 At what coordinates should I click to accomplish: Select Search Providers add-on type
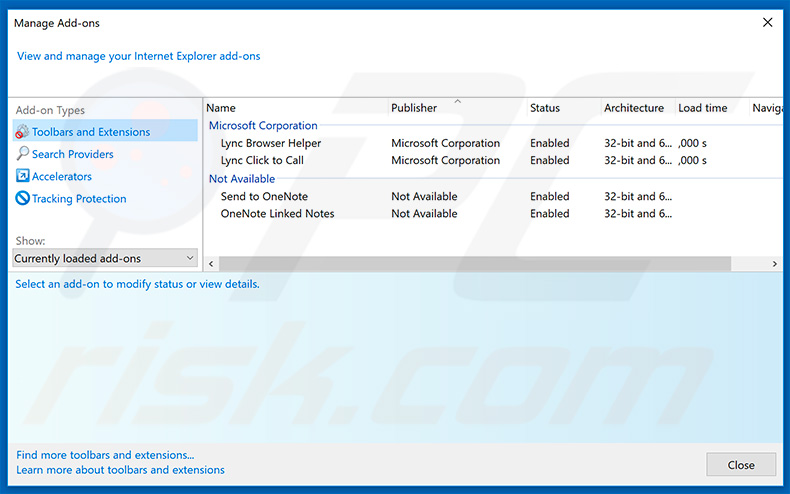[73, 154]
